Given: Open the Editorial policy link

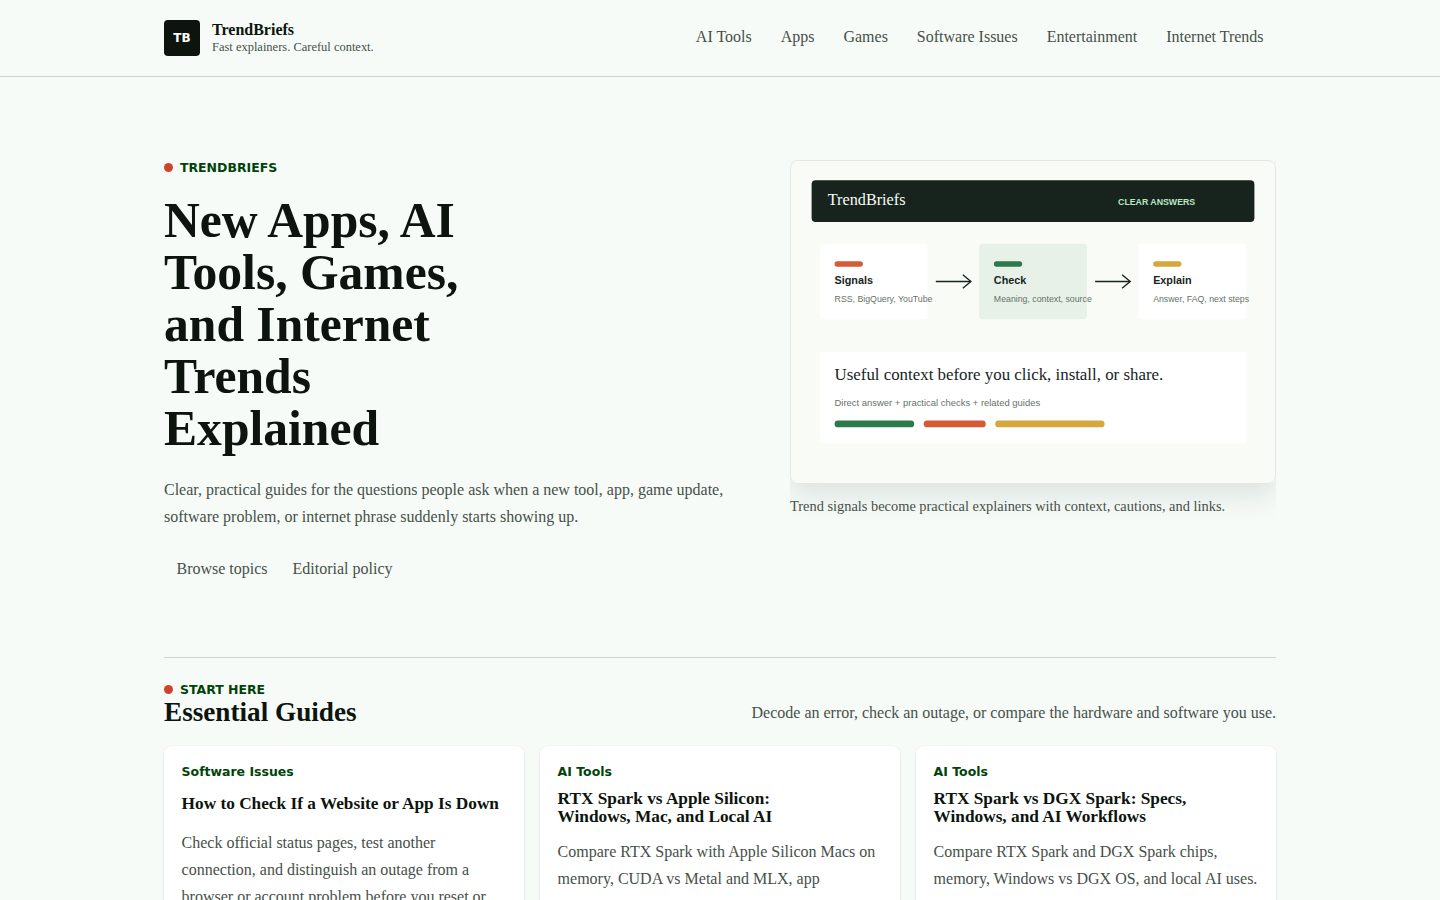Looking at the screenshot, I should click(342, 569).
